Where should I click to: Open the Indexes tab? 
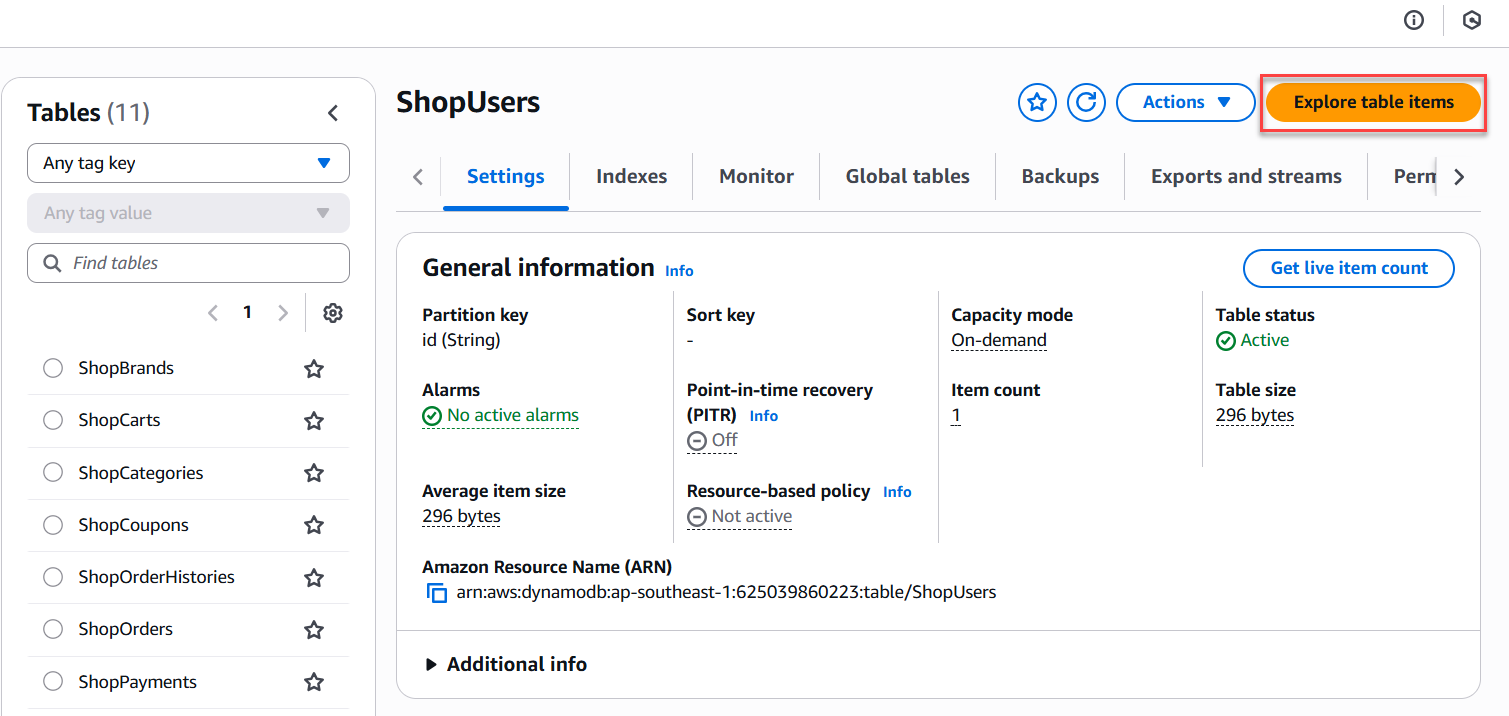coord(631,177)
